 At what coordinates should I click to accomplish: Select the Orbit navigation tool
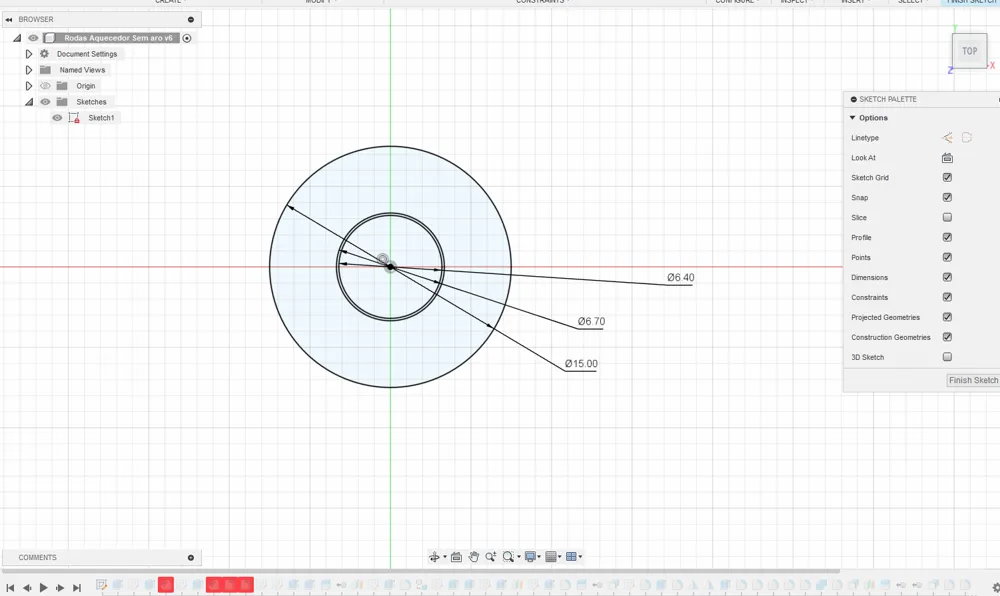point(434,557)
